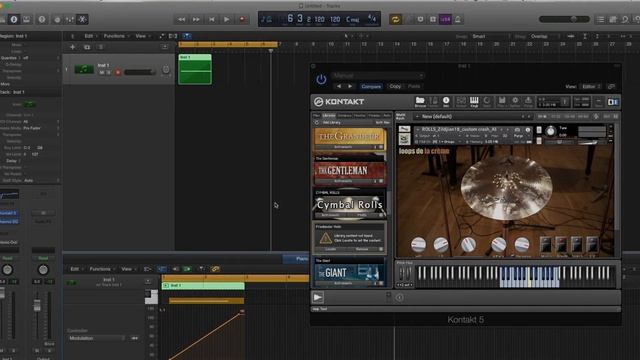Open the Manual preset dropdown in plugin header
This screenshot has width=640, height=360.
pyautogui.click(x=378, y=76)
